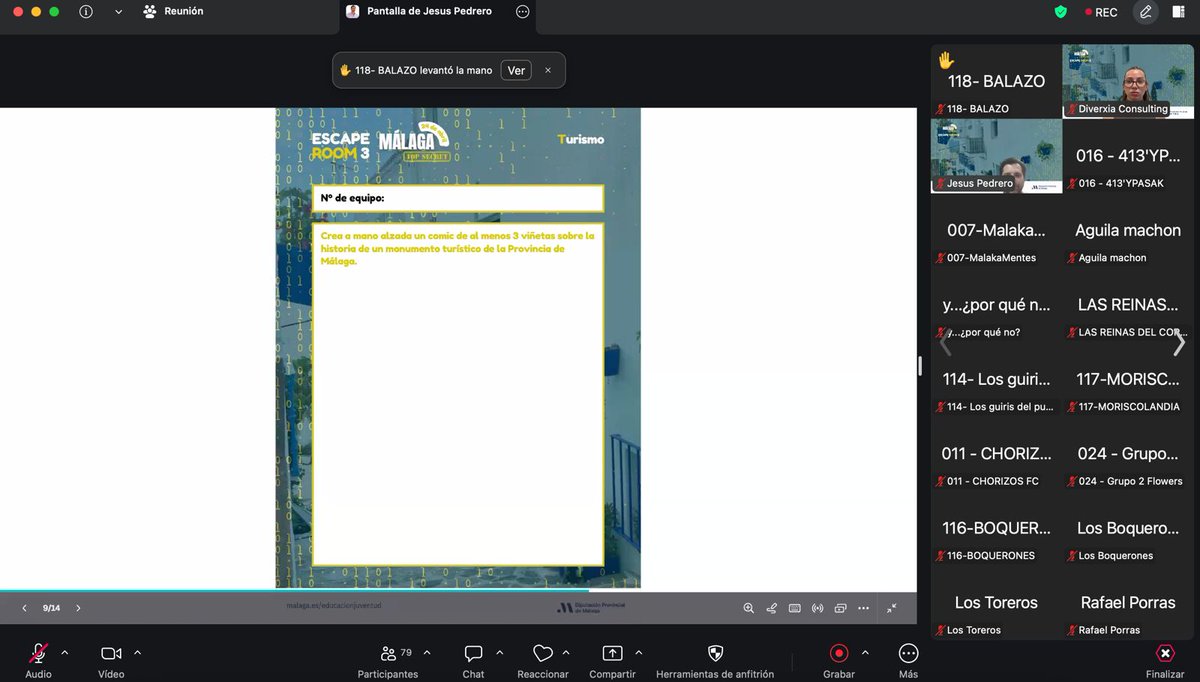Expand the chevron next to meeting info
Image resolution: width=1200 pixels, height=682 pixels.
pyautogui.click(x=119, y=12)
